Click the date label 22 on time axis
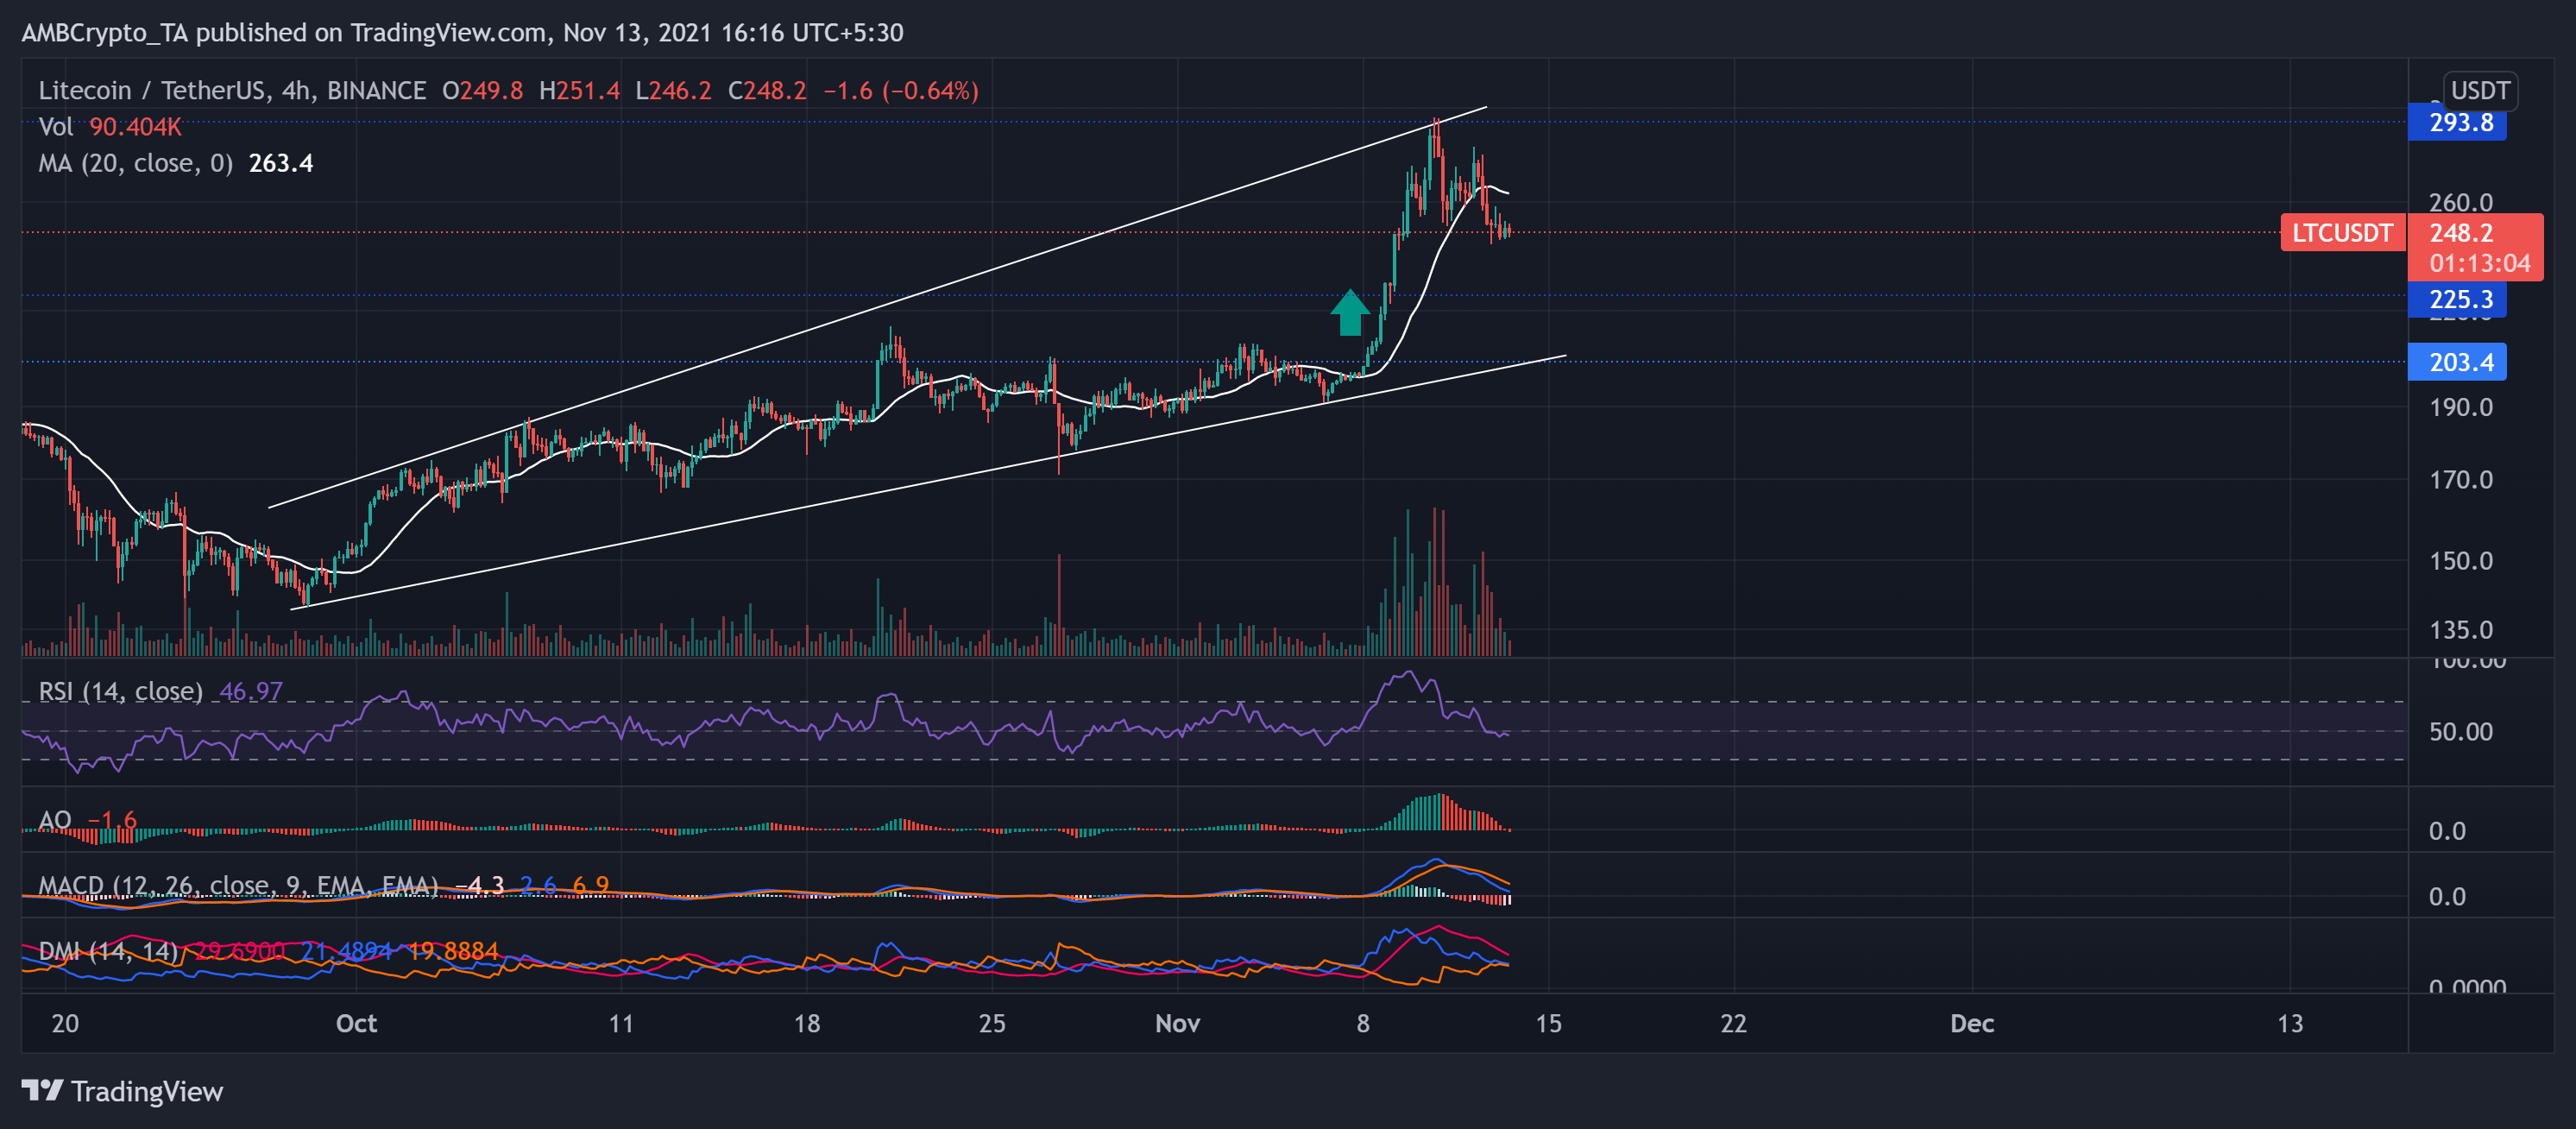 [x=1733, y=1023]
